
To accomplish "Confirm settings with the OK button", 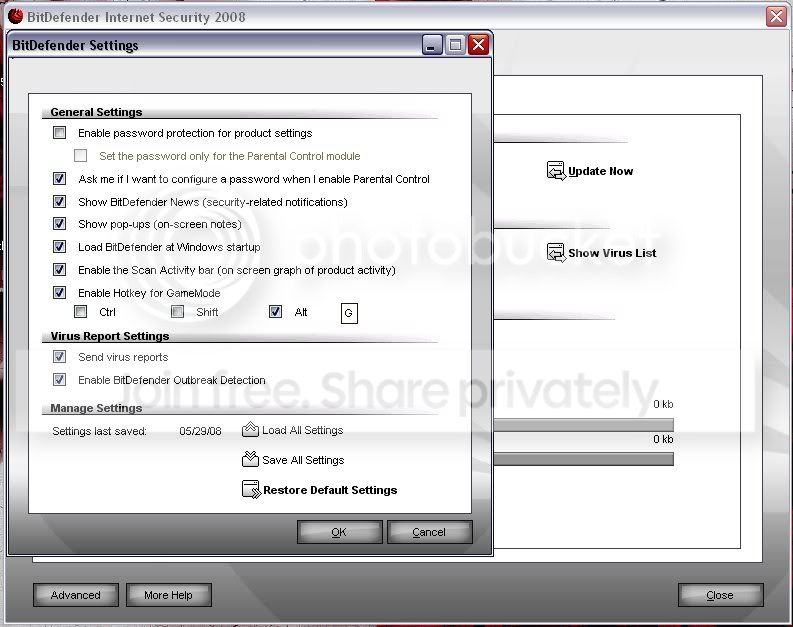I will pyautogui.click(x=339, y=532).
